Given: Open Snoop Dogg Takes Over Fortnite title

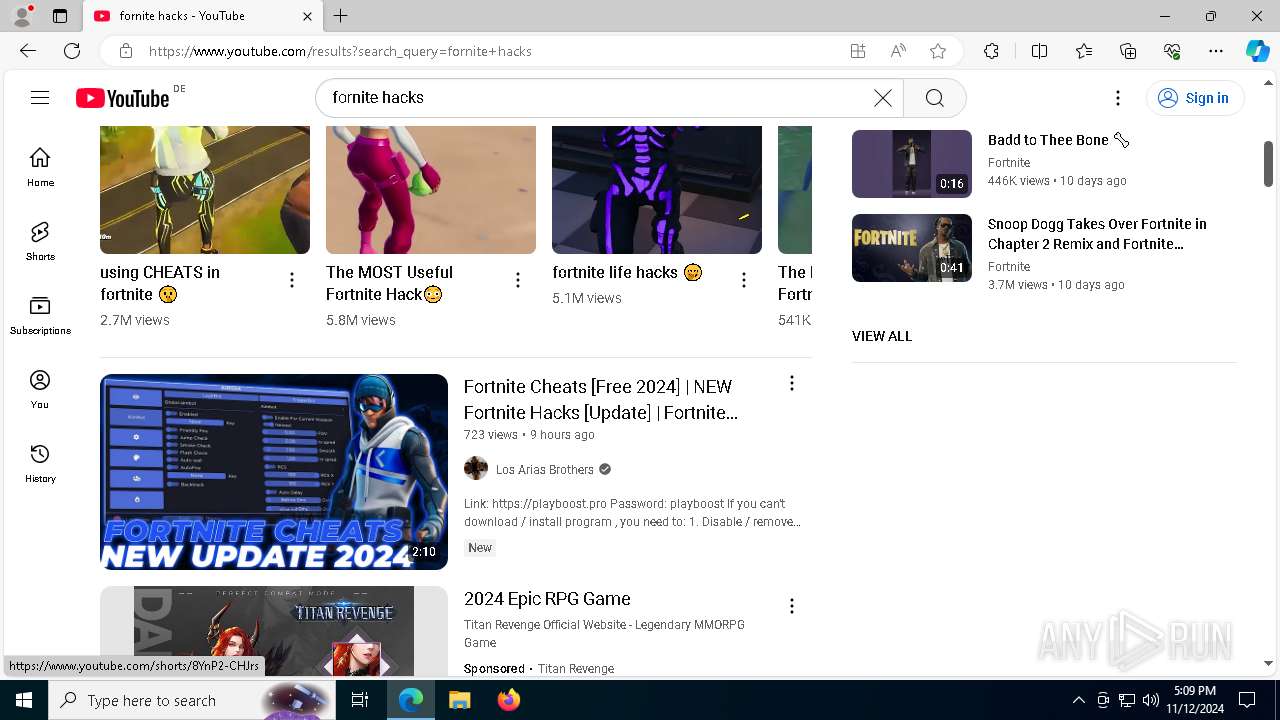Looking at the screenshot, I should 1097,234.
